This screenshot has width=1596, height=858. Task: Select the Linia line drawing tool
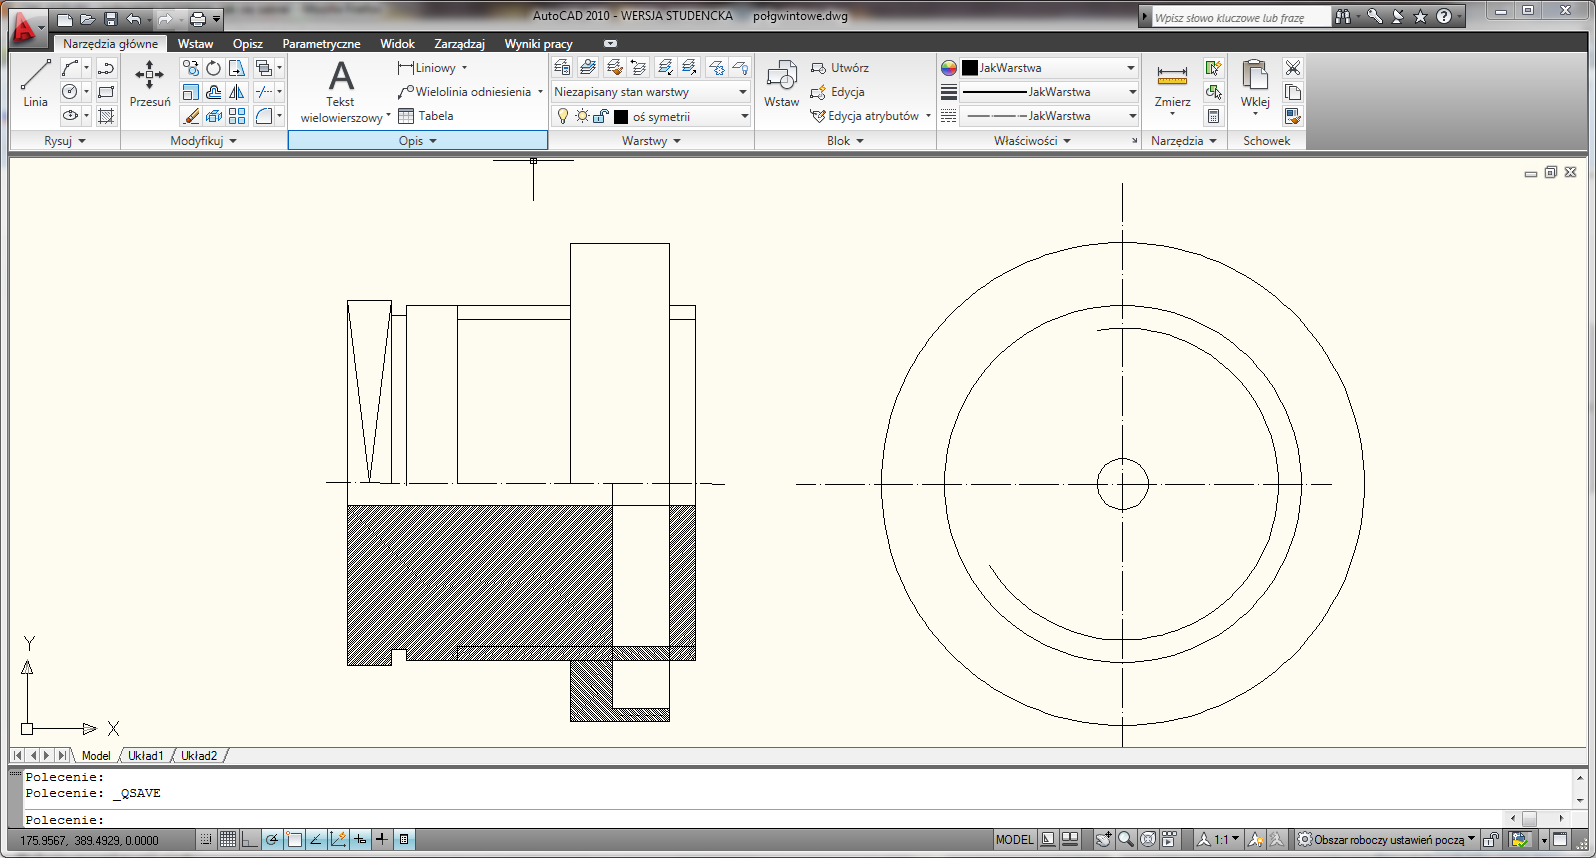pyautogui.click(x=35, y=83)
